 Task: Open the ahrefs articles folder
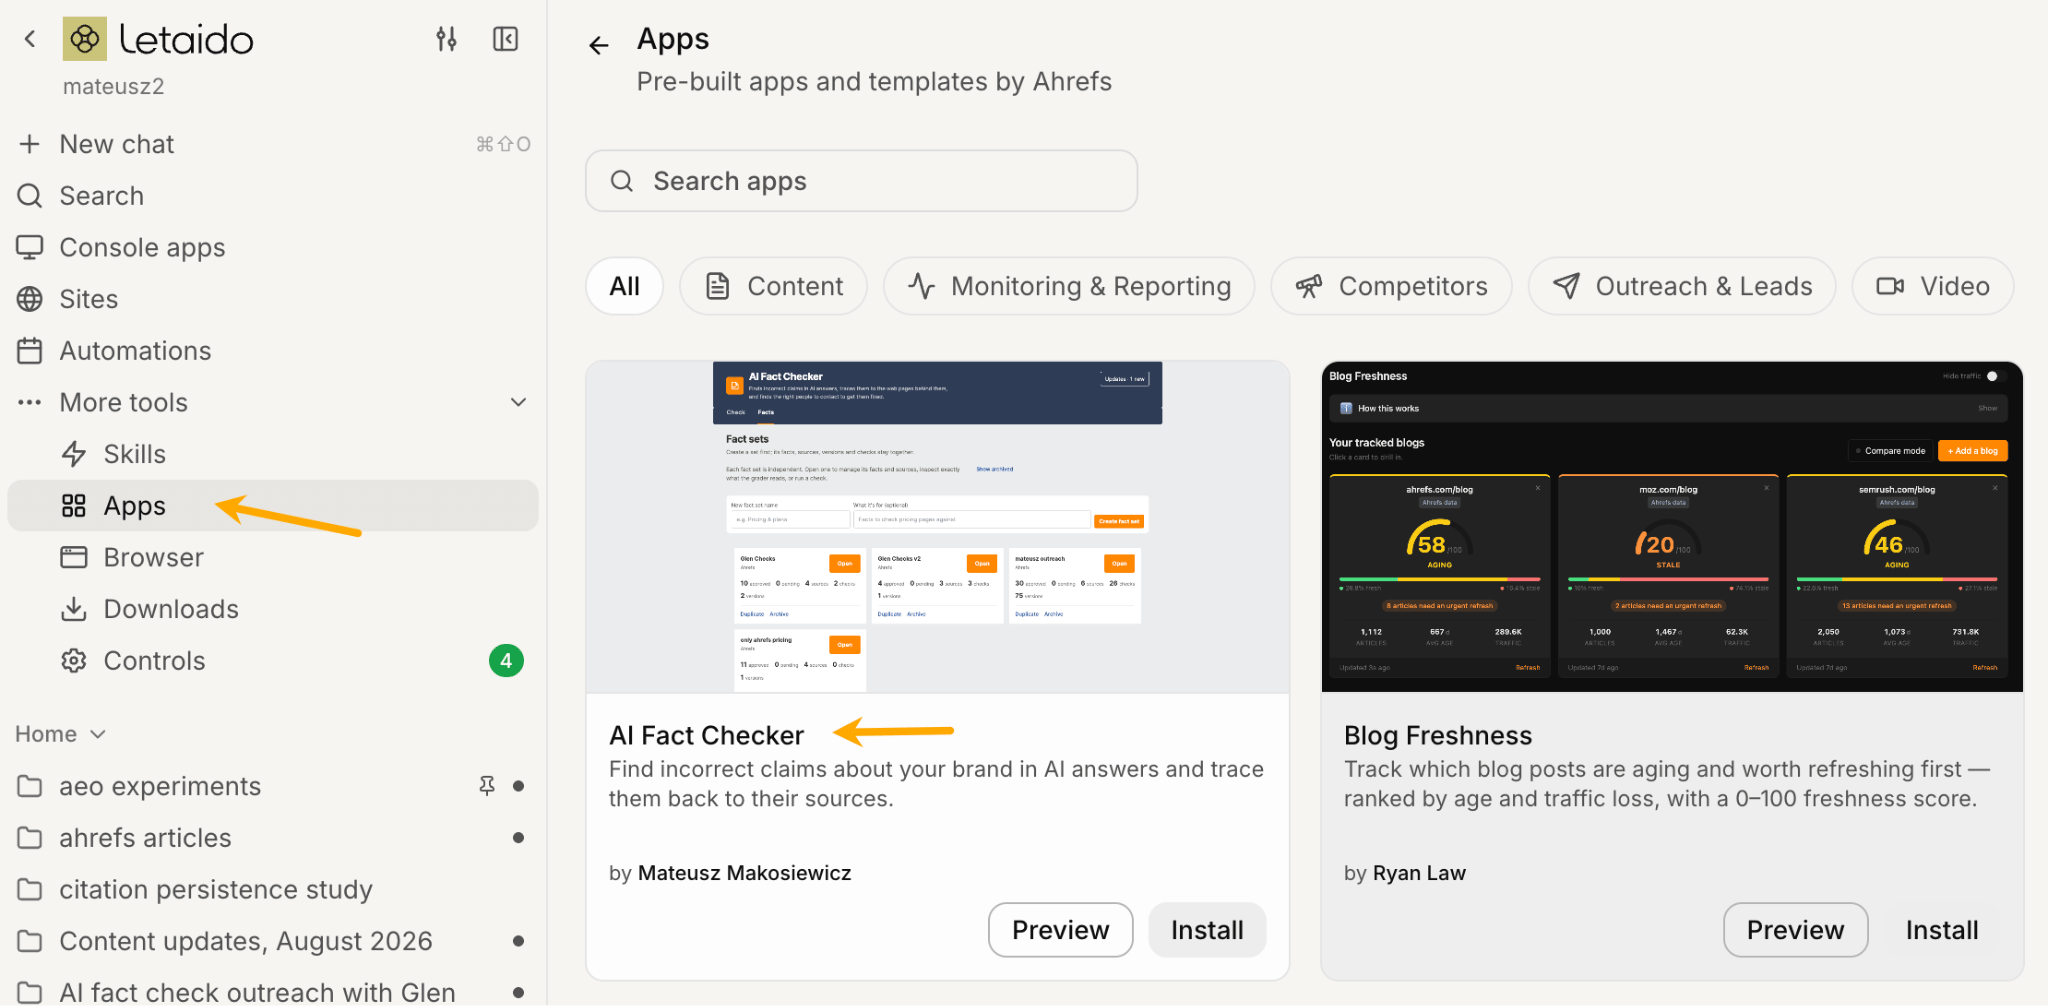(x=273, y=838)
